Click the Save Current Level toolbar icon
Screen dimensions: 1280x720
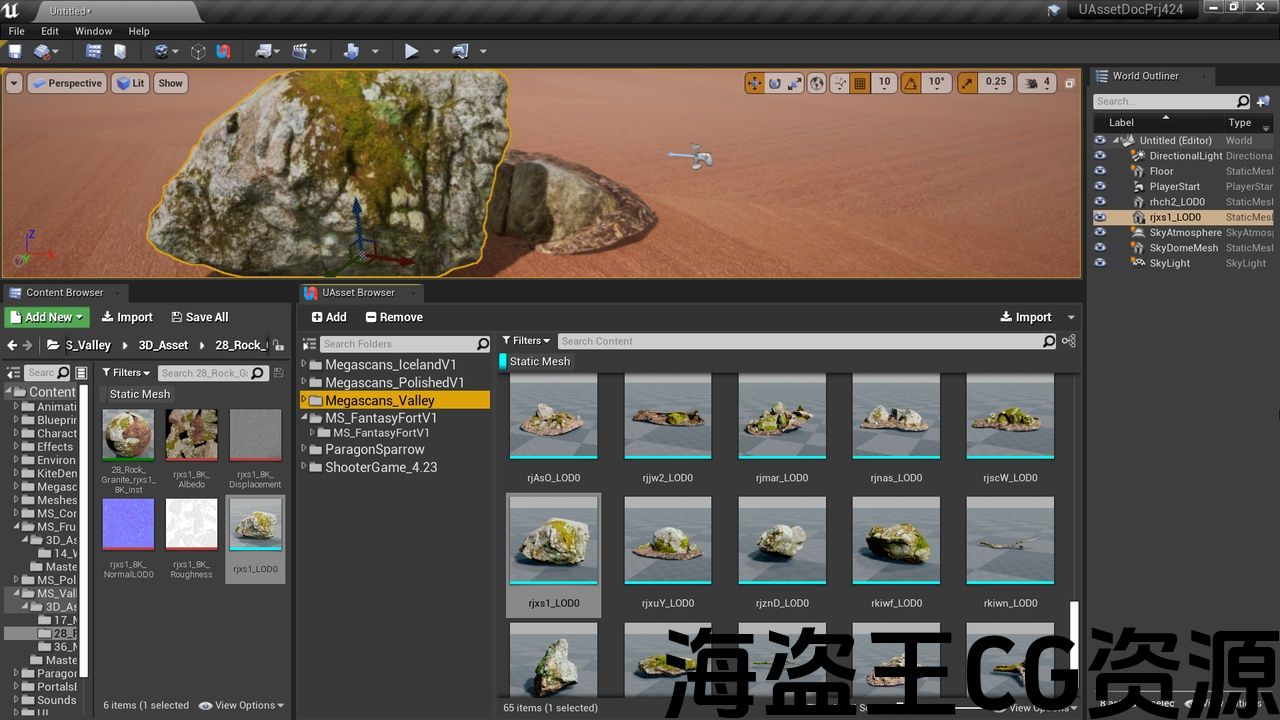pyautogui.click(x=15, y=52)
